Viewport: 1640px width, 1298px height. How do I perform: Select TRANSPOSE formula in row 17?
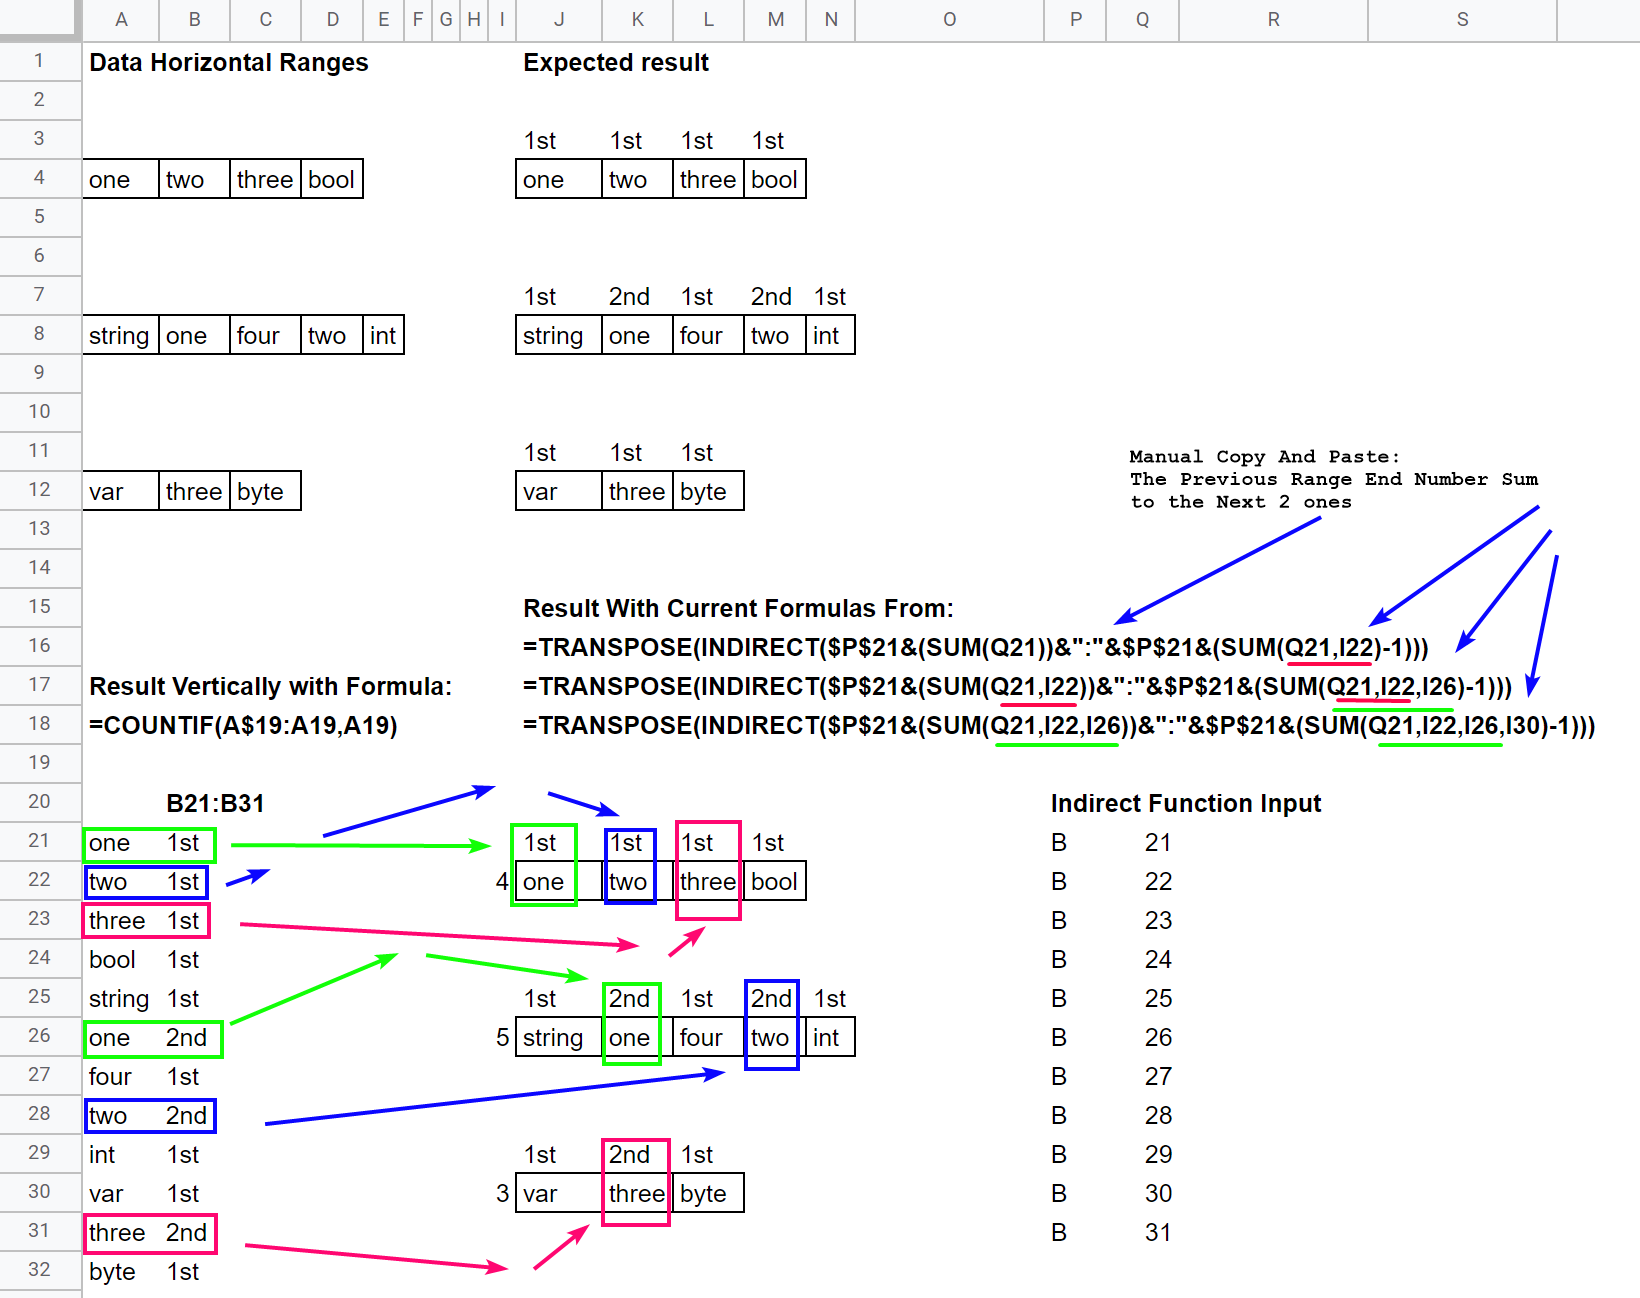point(1017,686)
